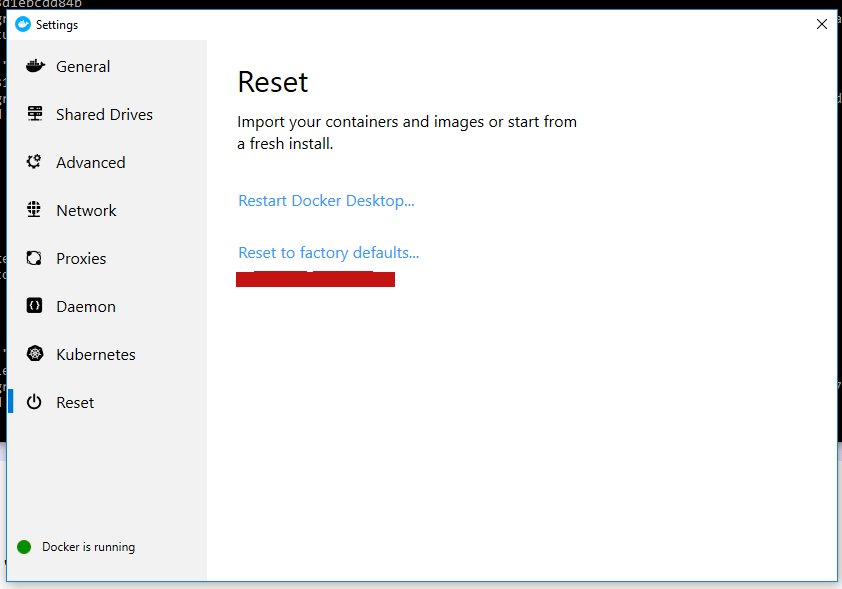This screenshot has height=589, width=842.
Task: Click the Network globe icon
Action: point(34,209)
